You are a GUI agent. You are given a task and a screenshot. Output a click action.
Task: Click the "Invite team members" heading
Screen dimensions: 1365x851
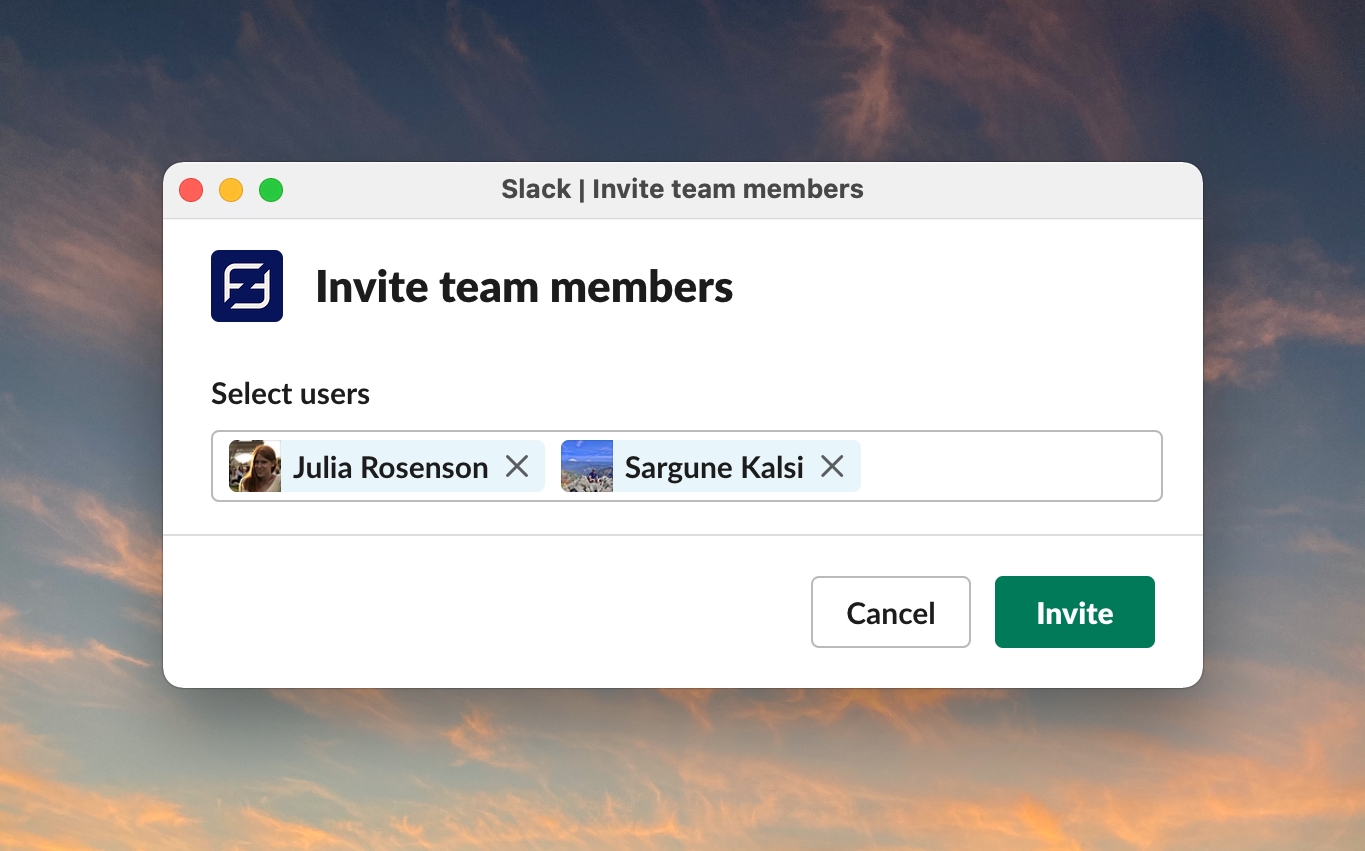point(524,287)
